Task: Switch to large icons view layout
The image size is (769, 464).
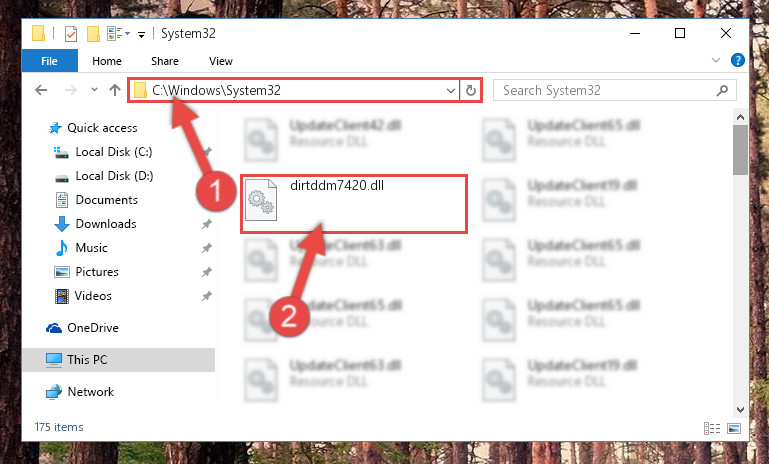Action: 734,428
